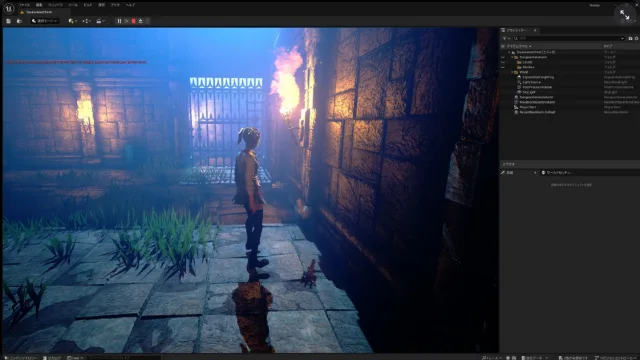The width and height of the screenshot is (640, 360).
Task: Click the Outliner search field
Action: [569, 38]
